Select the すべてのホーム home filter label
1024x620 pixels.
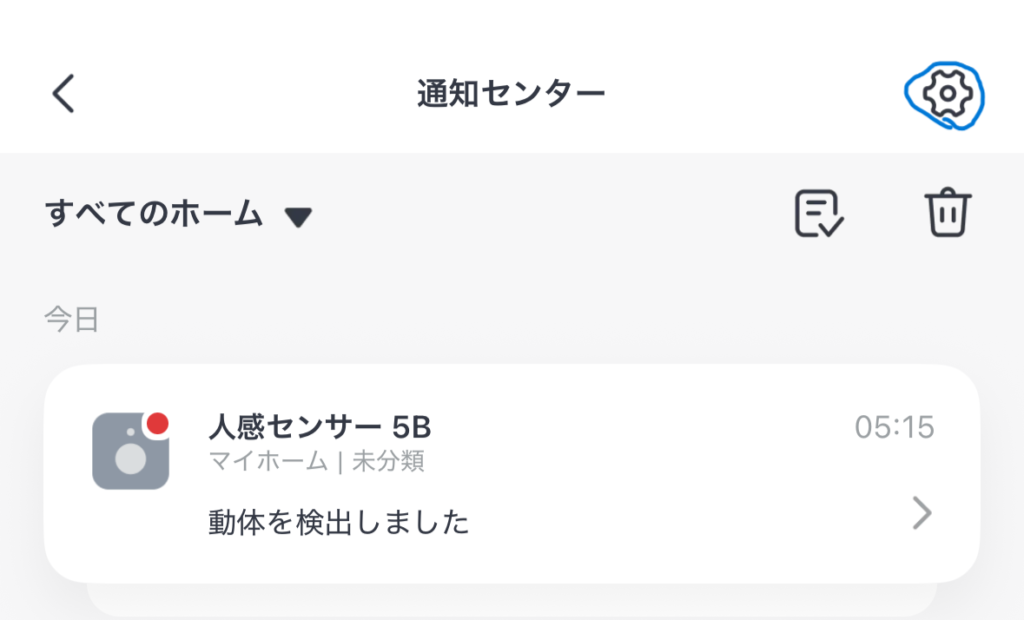(x=154, y=214)
